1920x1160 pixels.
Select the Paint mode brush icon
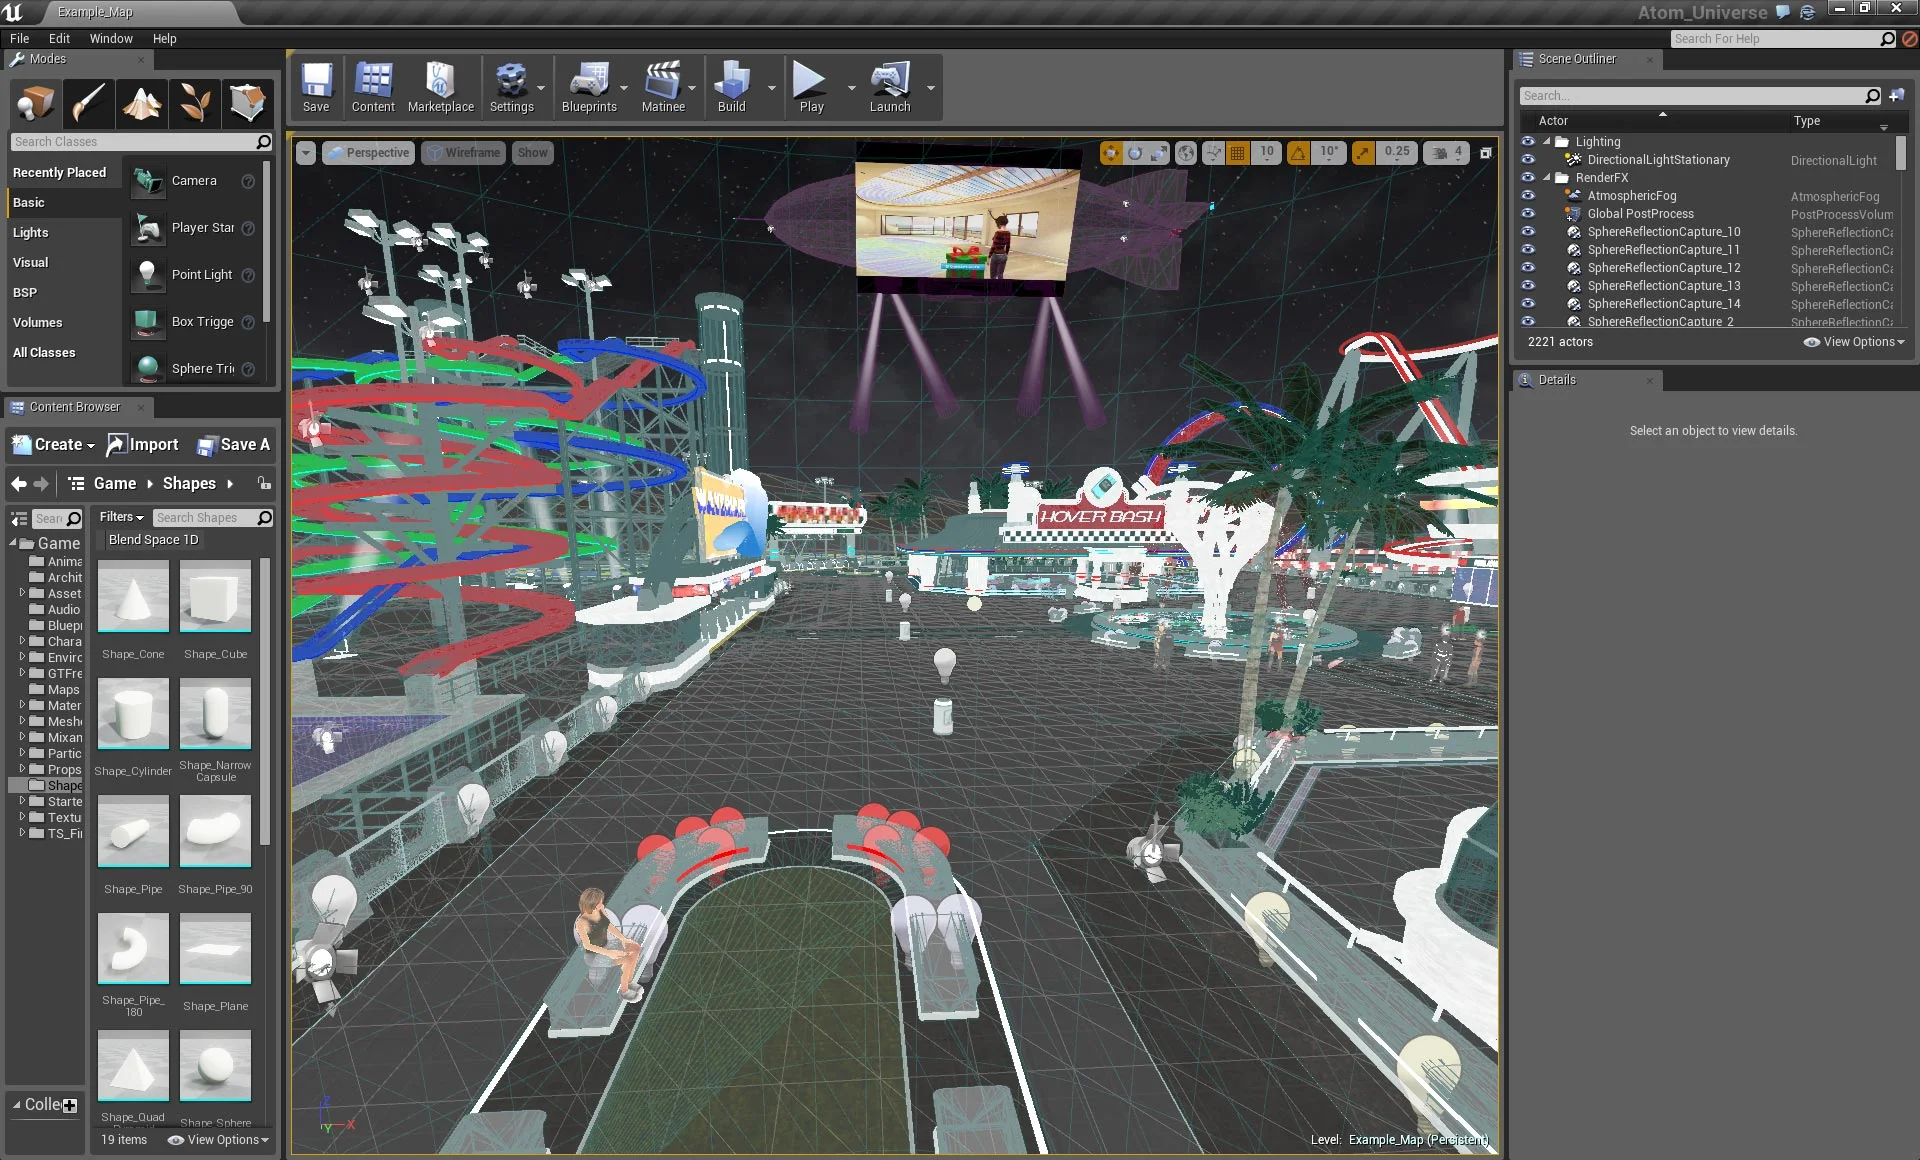(x=89, y=102)
